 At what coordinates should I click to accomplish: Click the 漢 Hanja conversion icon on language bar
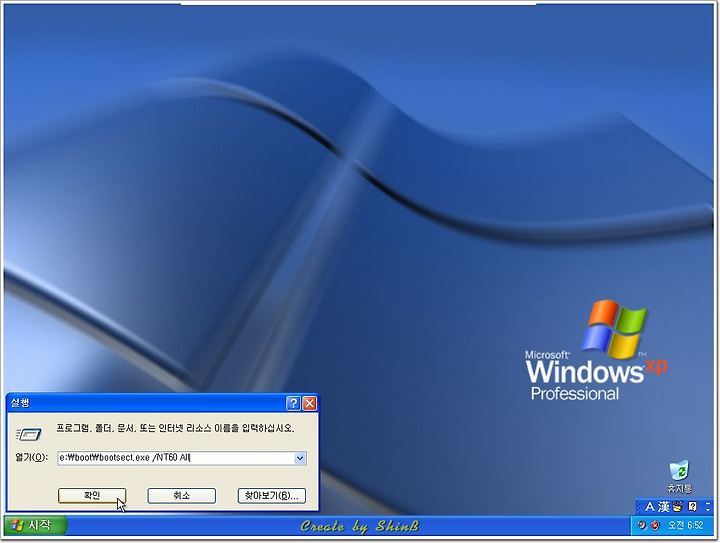[663, 507]
